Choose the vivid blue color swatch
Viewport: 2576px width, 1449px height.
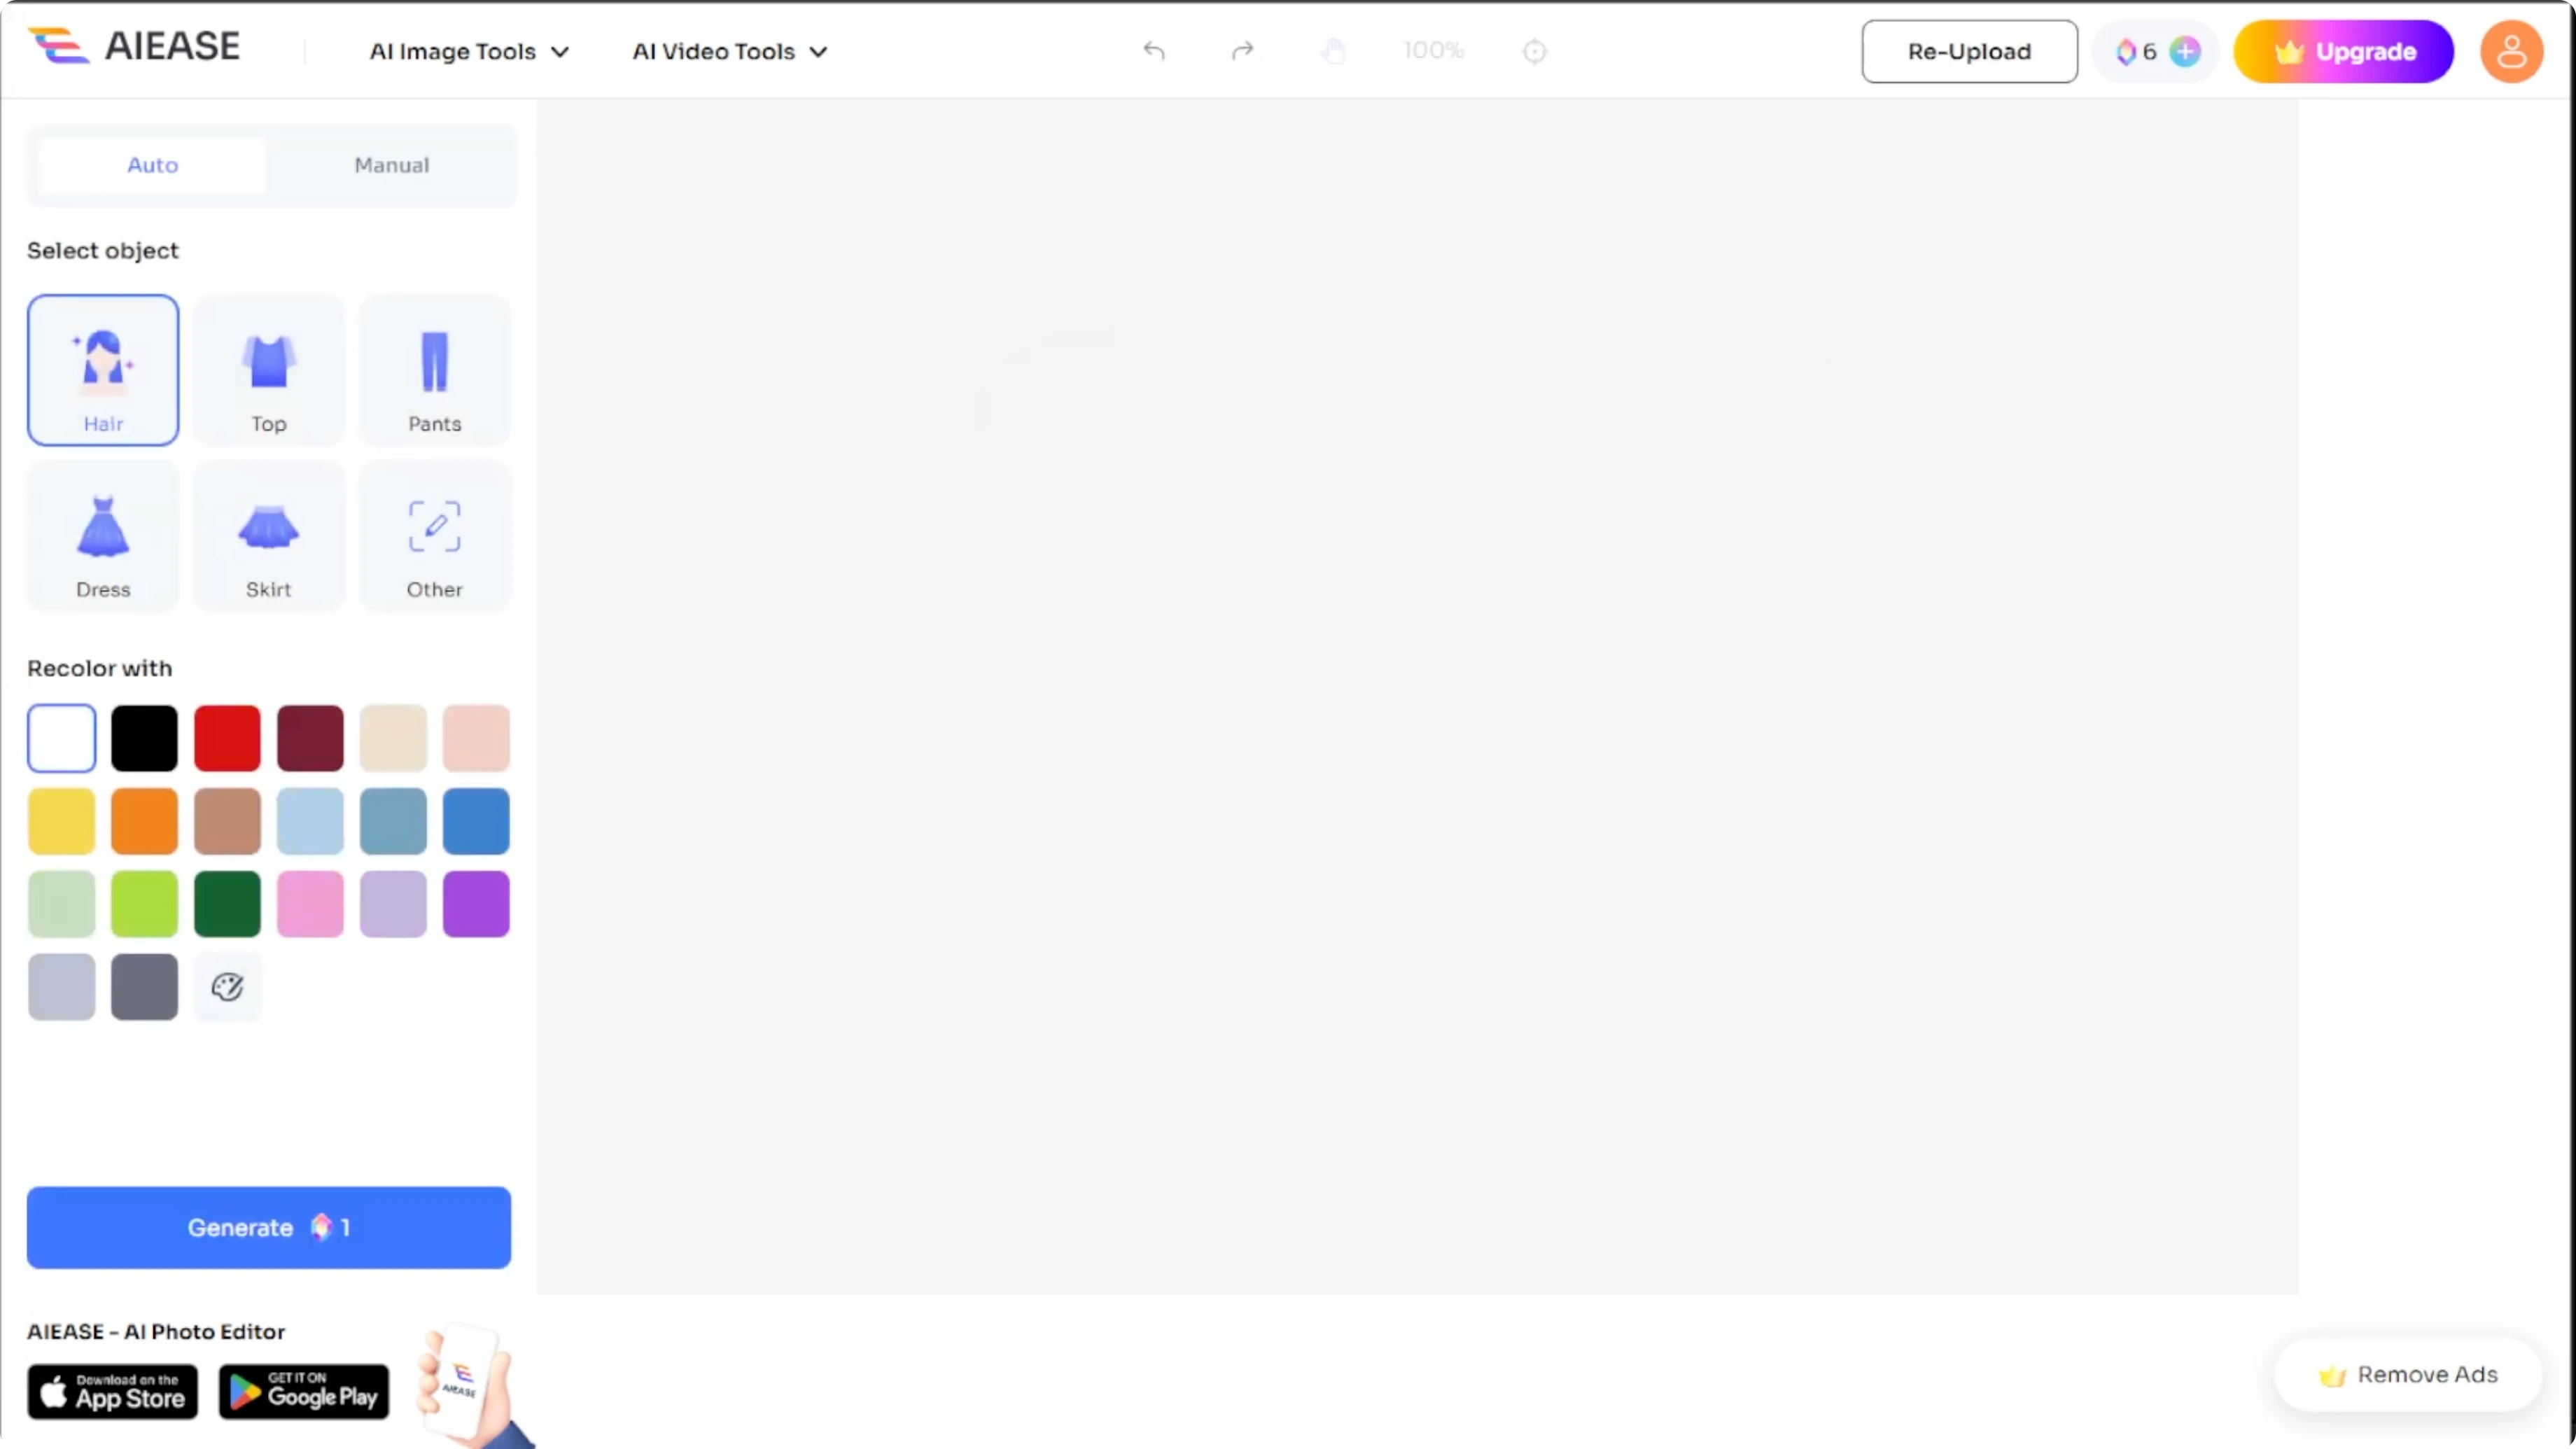pos(476,821)
